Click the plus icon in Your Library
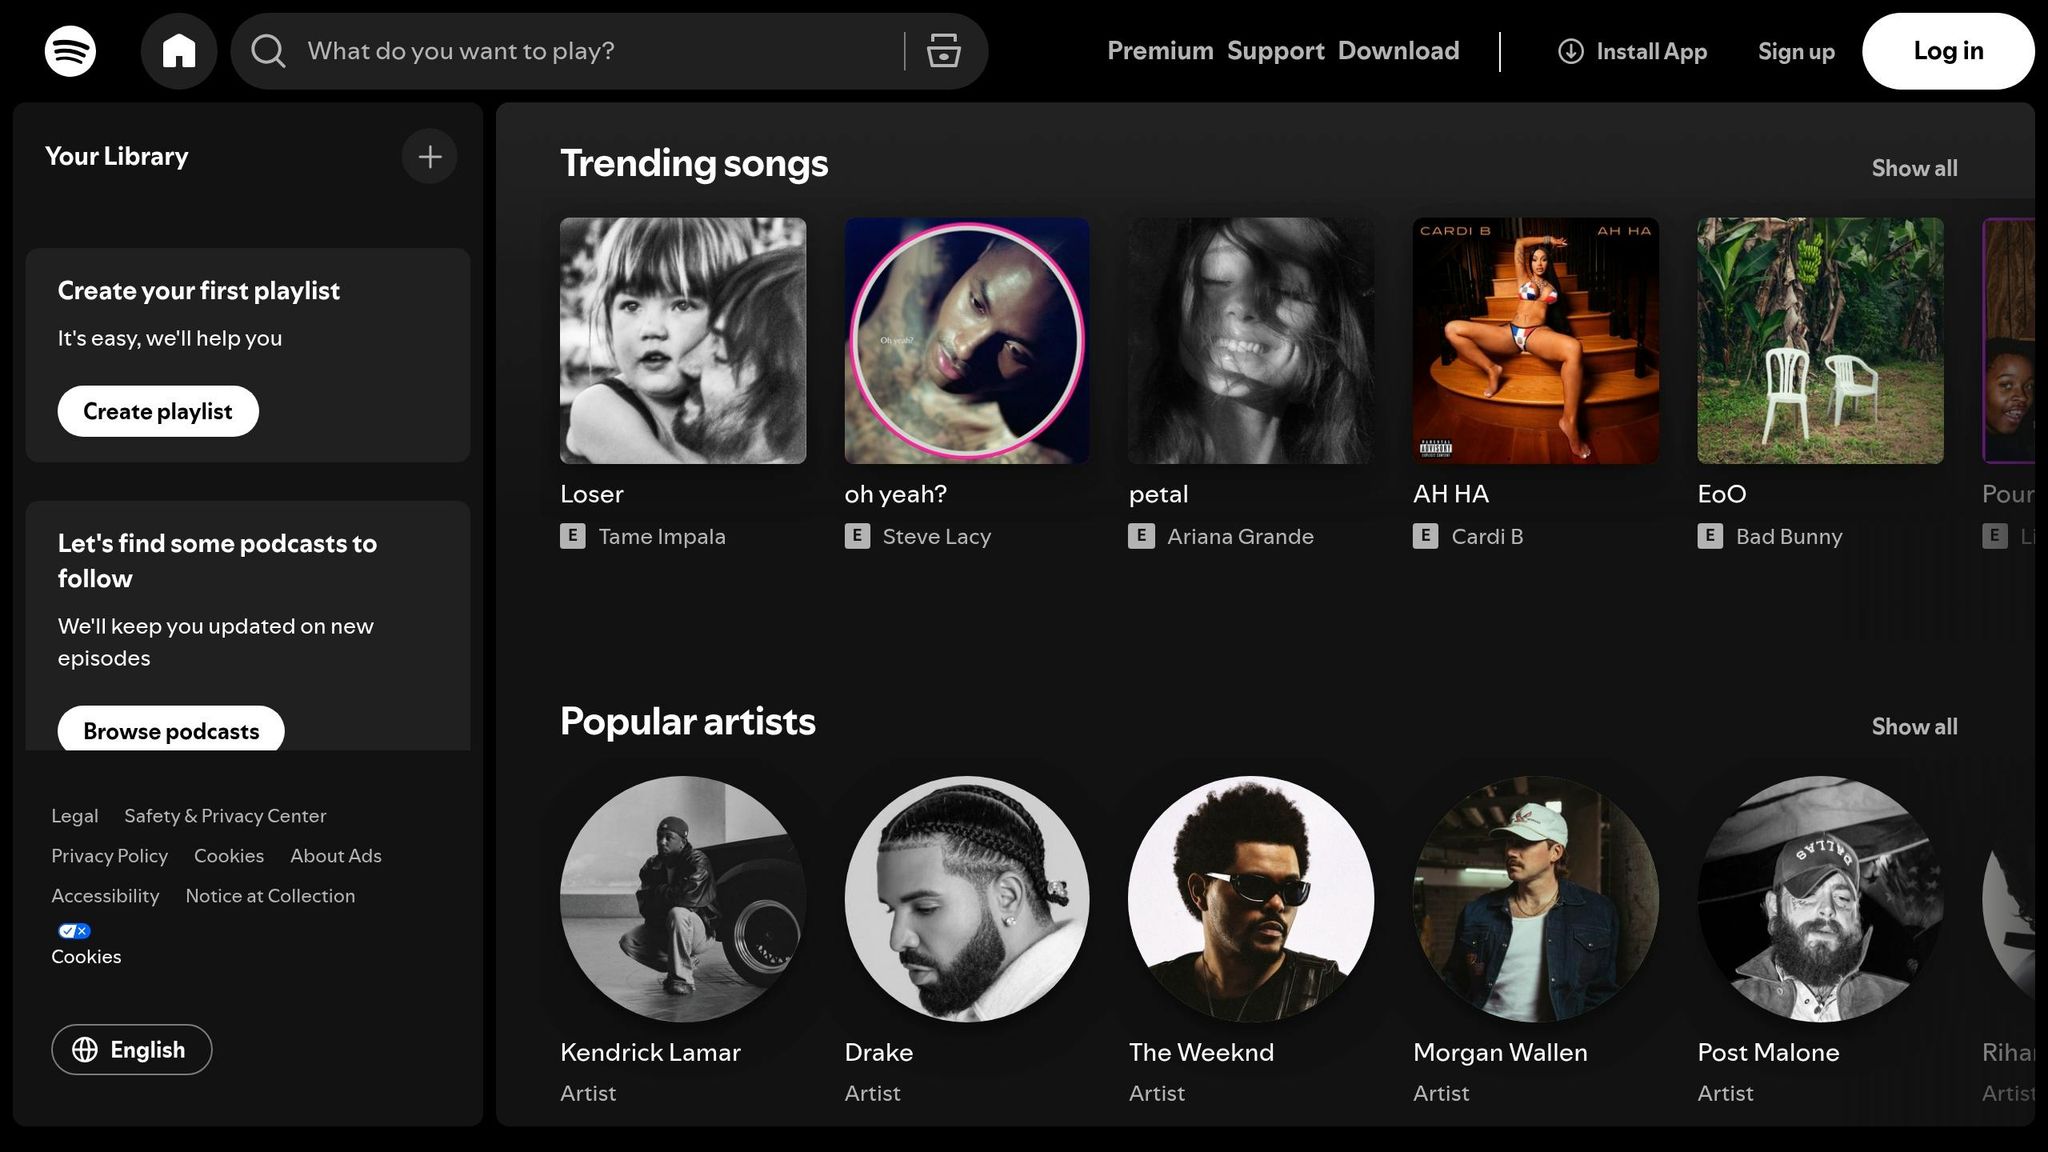This screenshot has height=1152, width=2048. [430, 157]
